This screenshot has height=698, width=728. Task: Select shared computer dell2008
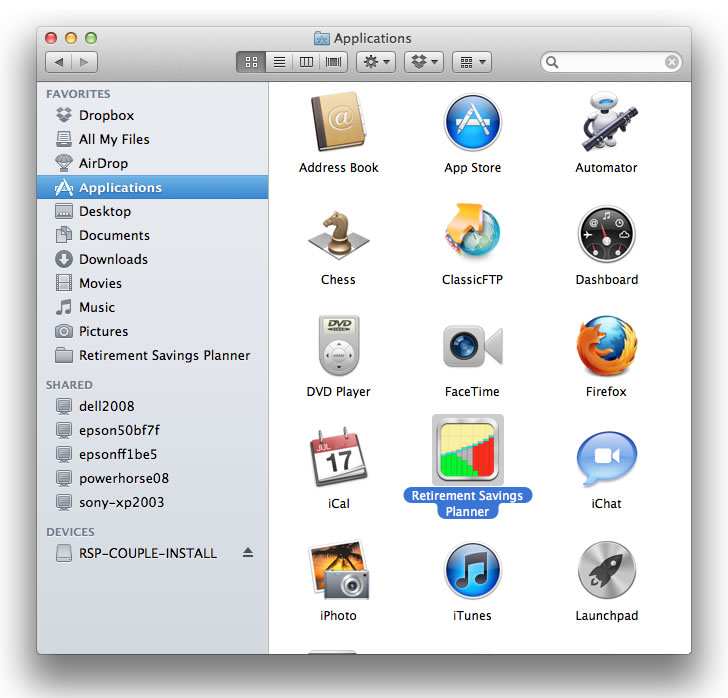point(152,406)
